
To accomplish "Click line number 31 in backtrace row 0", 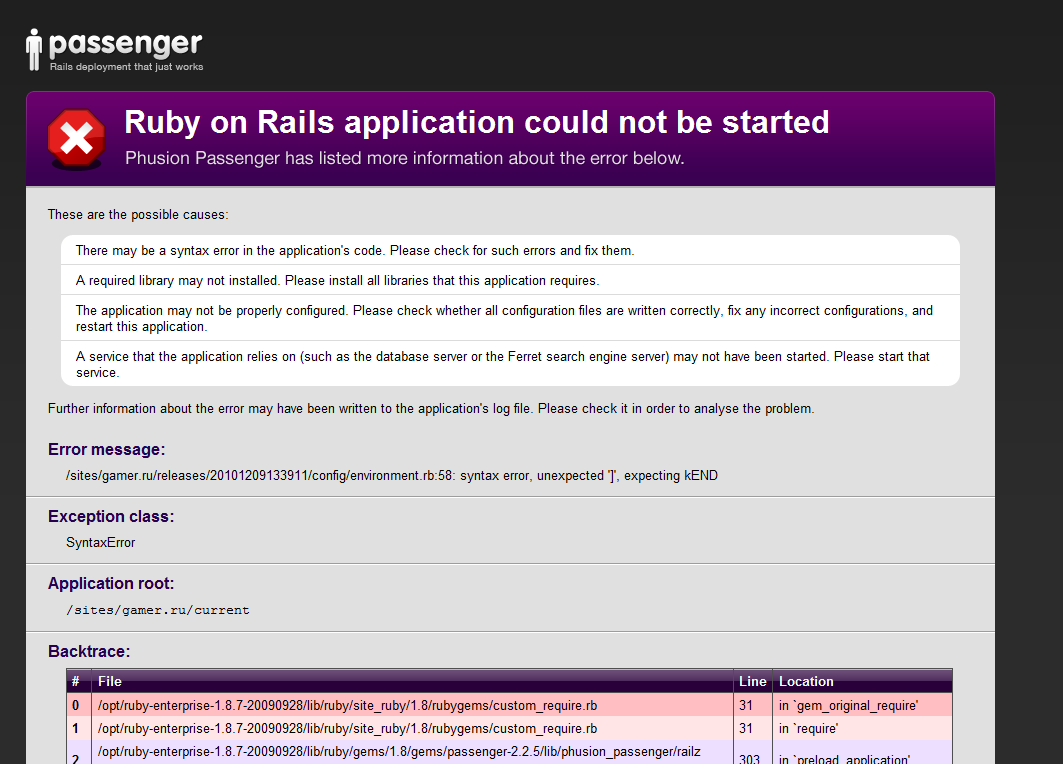I will (746, 706).
